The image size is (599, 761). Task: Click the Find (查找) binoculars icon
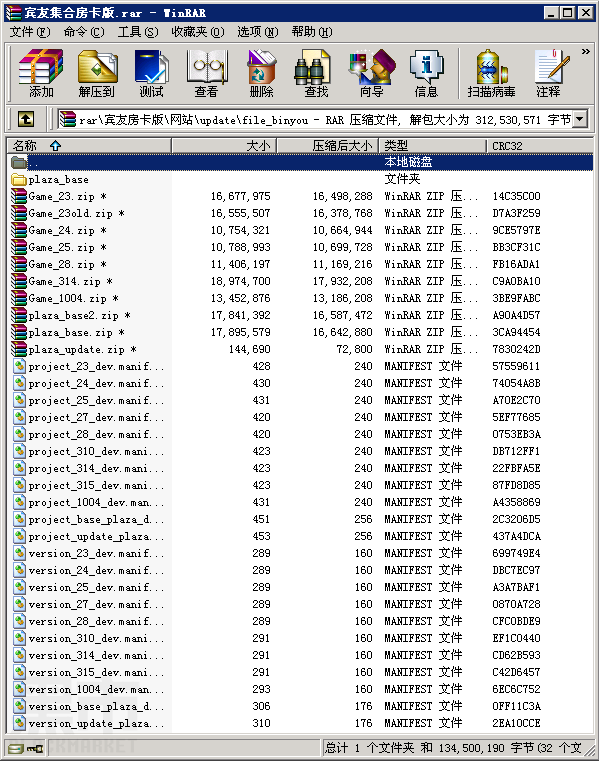(x=316, y=73)
